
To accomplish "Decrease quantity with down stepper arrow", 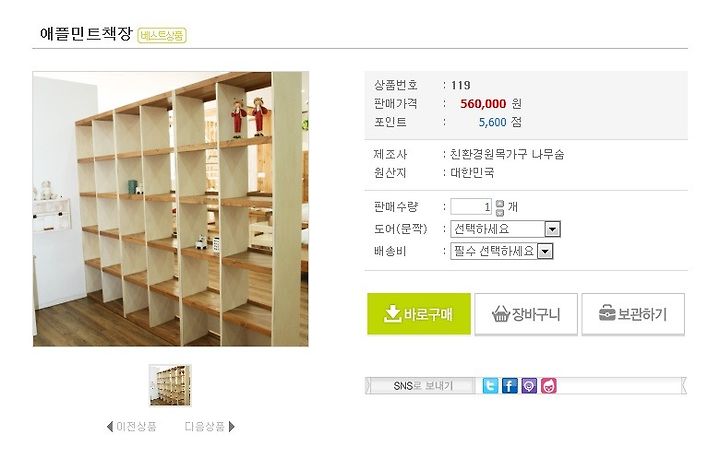I will coord(500,212).
